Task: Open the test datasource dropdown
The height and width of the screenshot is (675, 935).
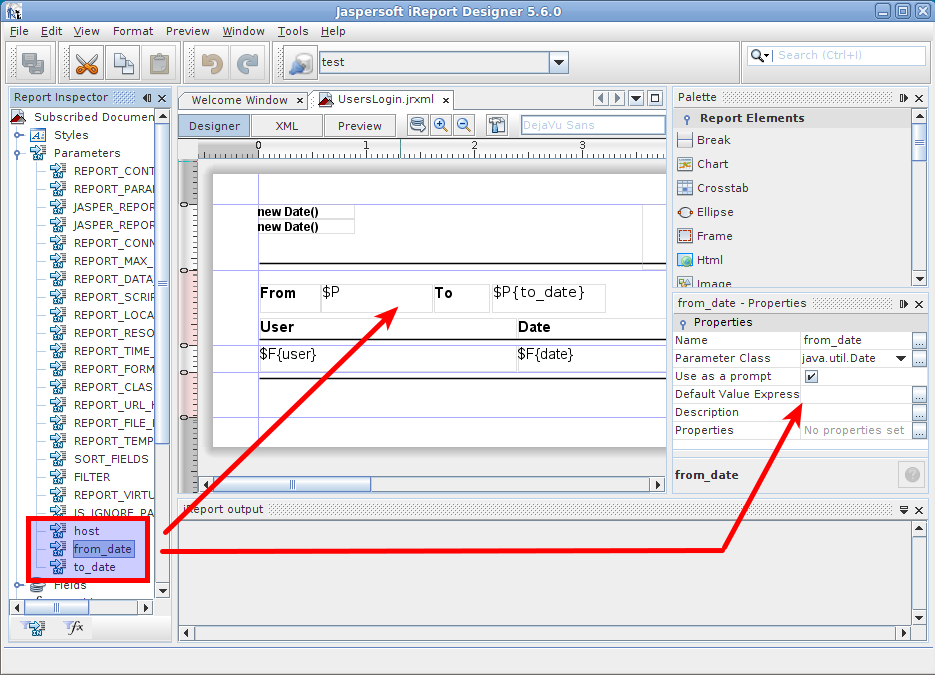Action: [558, 63]
